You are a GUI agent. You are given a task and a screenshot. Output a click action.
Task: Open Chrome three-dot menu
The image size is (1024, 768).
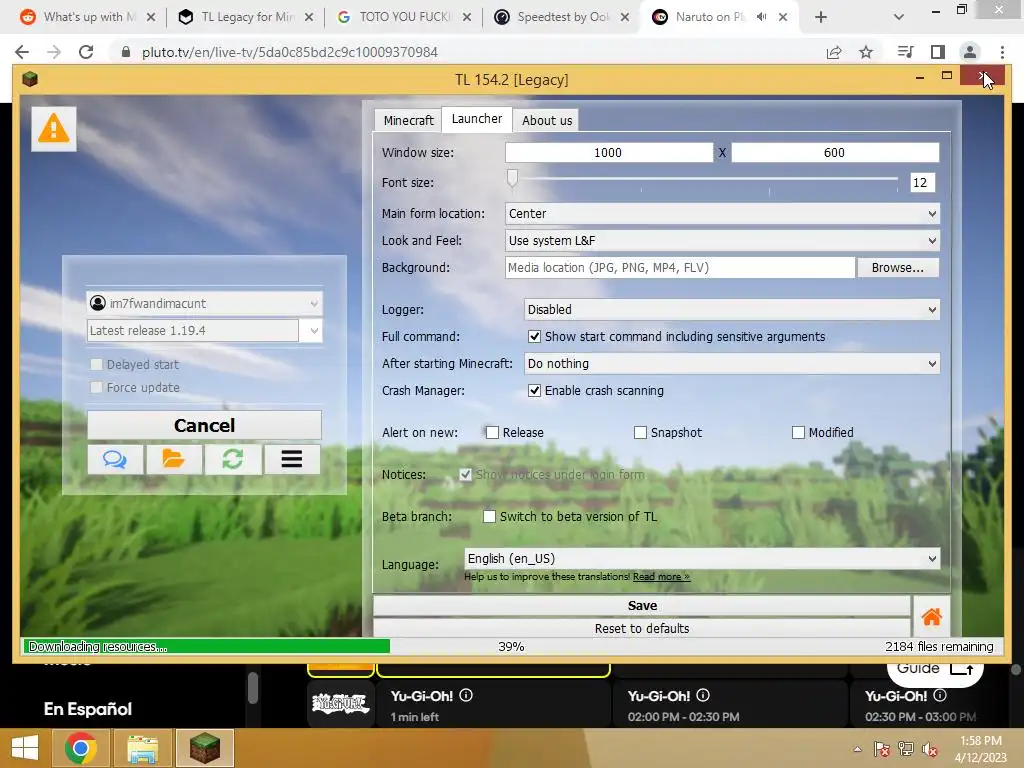(1002, 52)
